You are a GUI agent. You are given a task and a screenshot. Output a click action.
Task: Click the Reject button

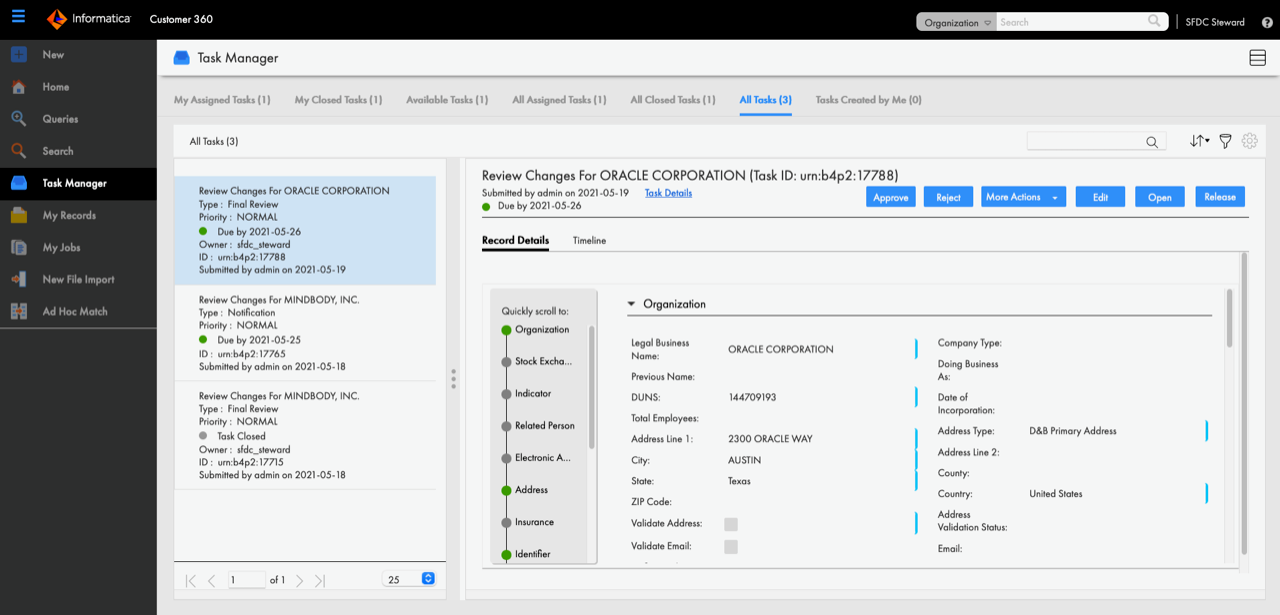point(949,197)
